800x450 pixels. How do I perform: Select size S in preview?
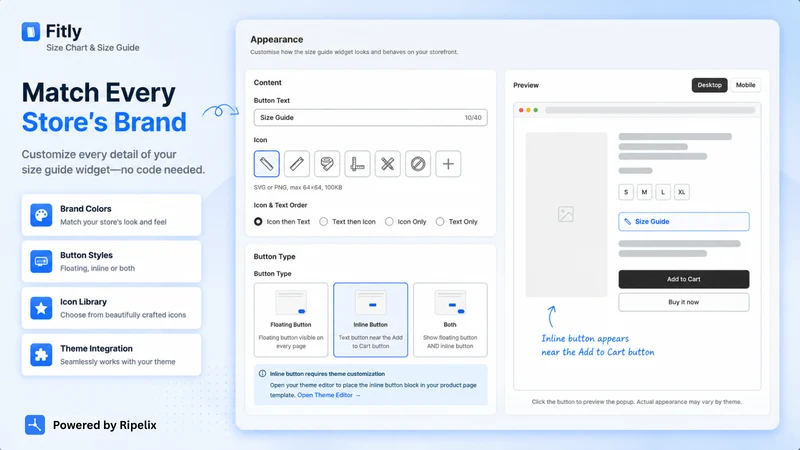626,192
